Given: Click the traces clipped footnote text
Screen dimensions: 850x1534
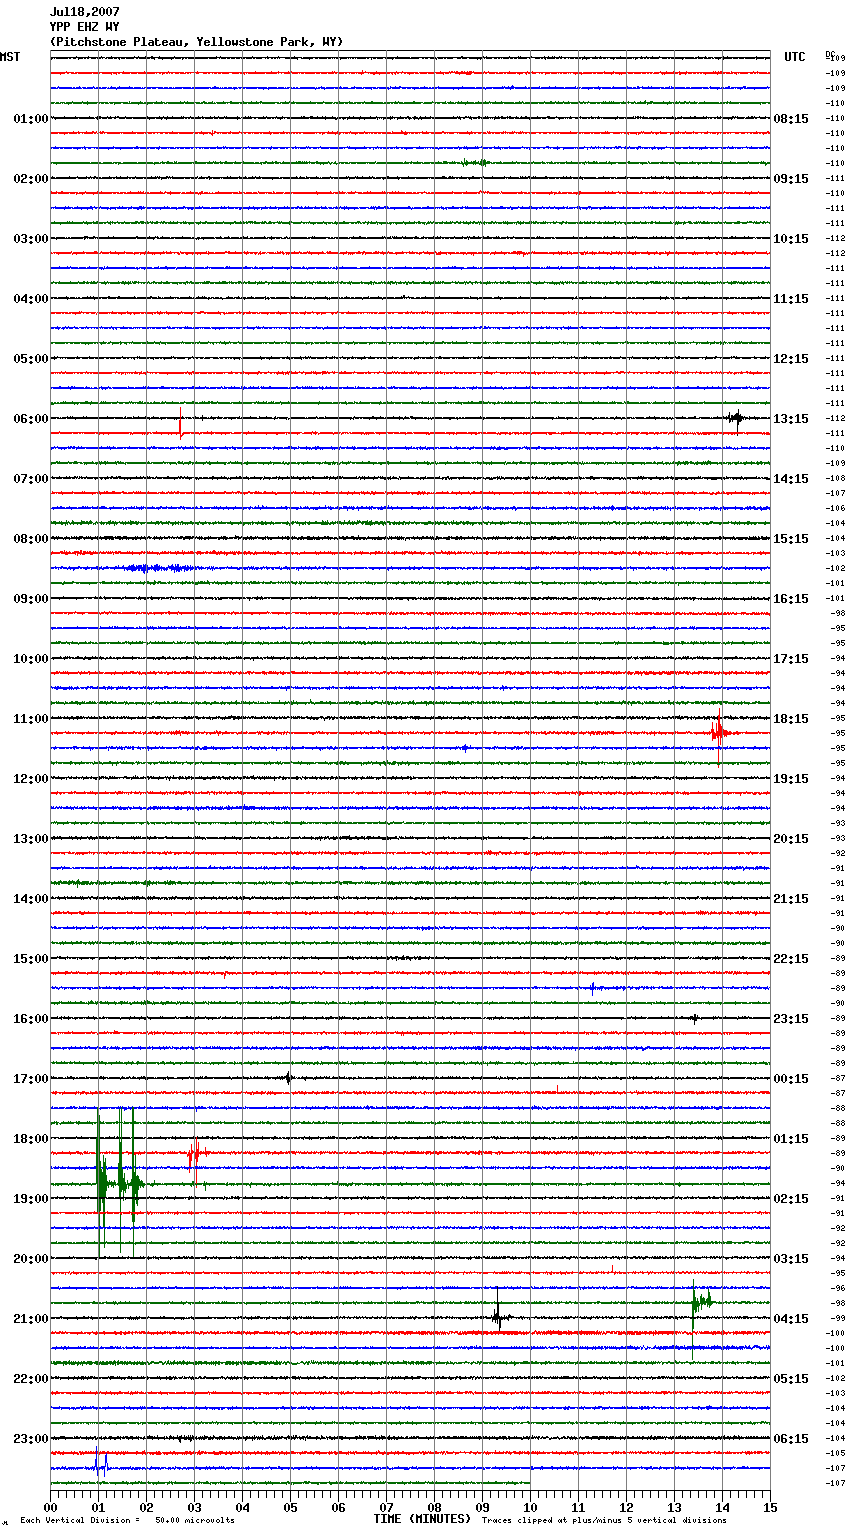Looking at the screenshot, I should pos(604,1520).
